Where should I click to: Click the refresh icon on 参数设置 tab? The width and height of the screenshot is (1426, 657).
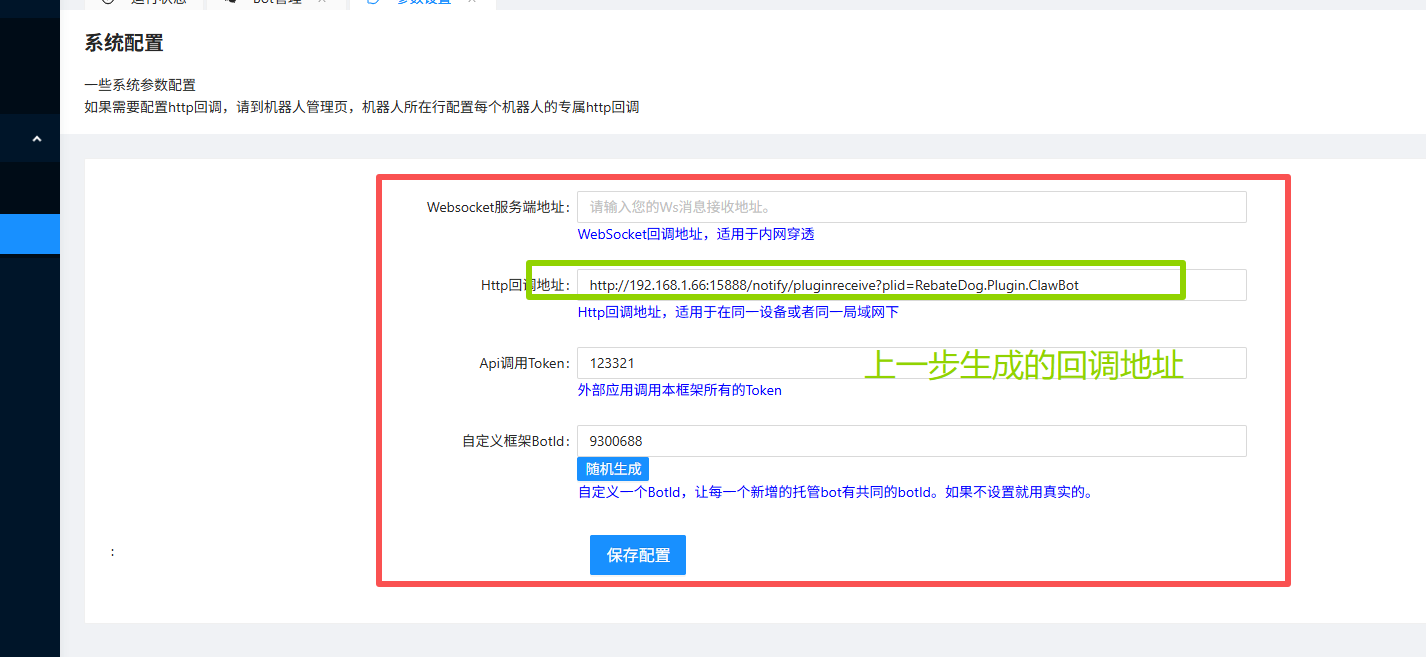coord(374,2)
